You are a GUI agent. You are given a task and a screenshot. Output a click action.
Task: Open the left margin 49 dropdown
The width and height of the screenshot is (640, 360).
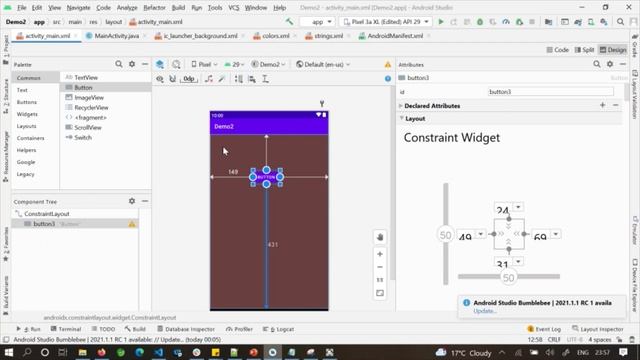tap(481, 234)
